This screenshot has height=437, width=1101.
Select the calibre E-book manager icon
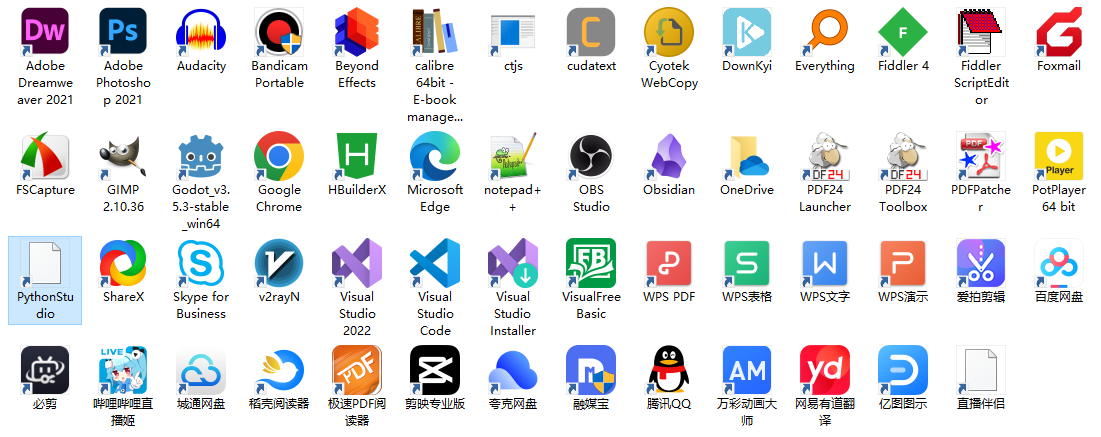435,33
